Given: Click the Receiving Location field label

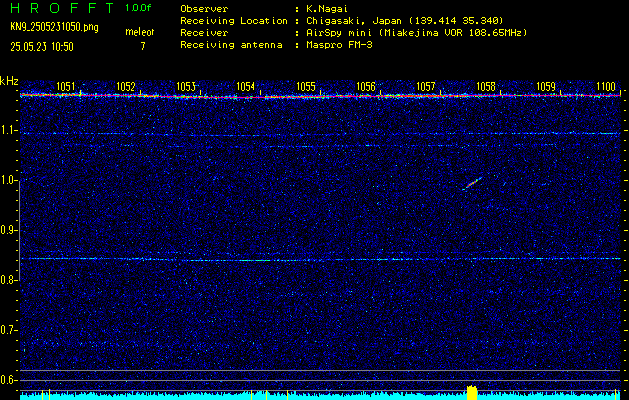Looking at the screenshot, I should pos(234,21).
